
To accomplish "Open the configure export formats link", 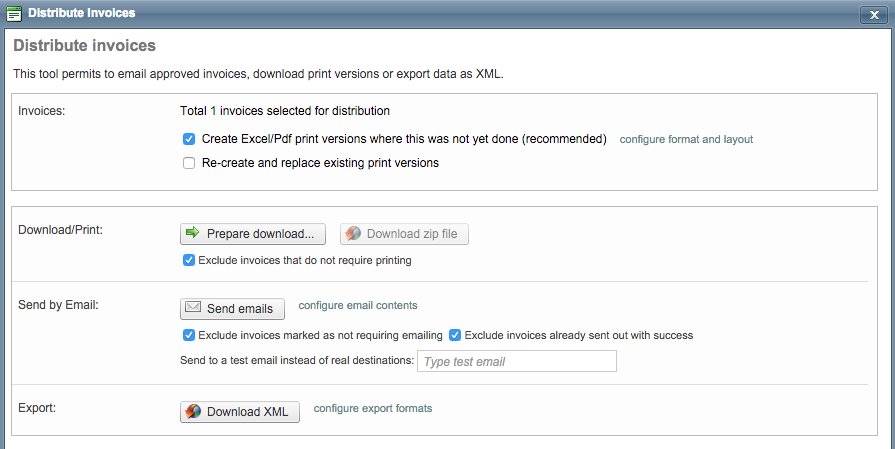I will point(373,408).
